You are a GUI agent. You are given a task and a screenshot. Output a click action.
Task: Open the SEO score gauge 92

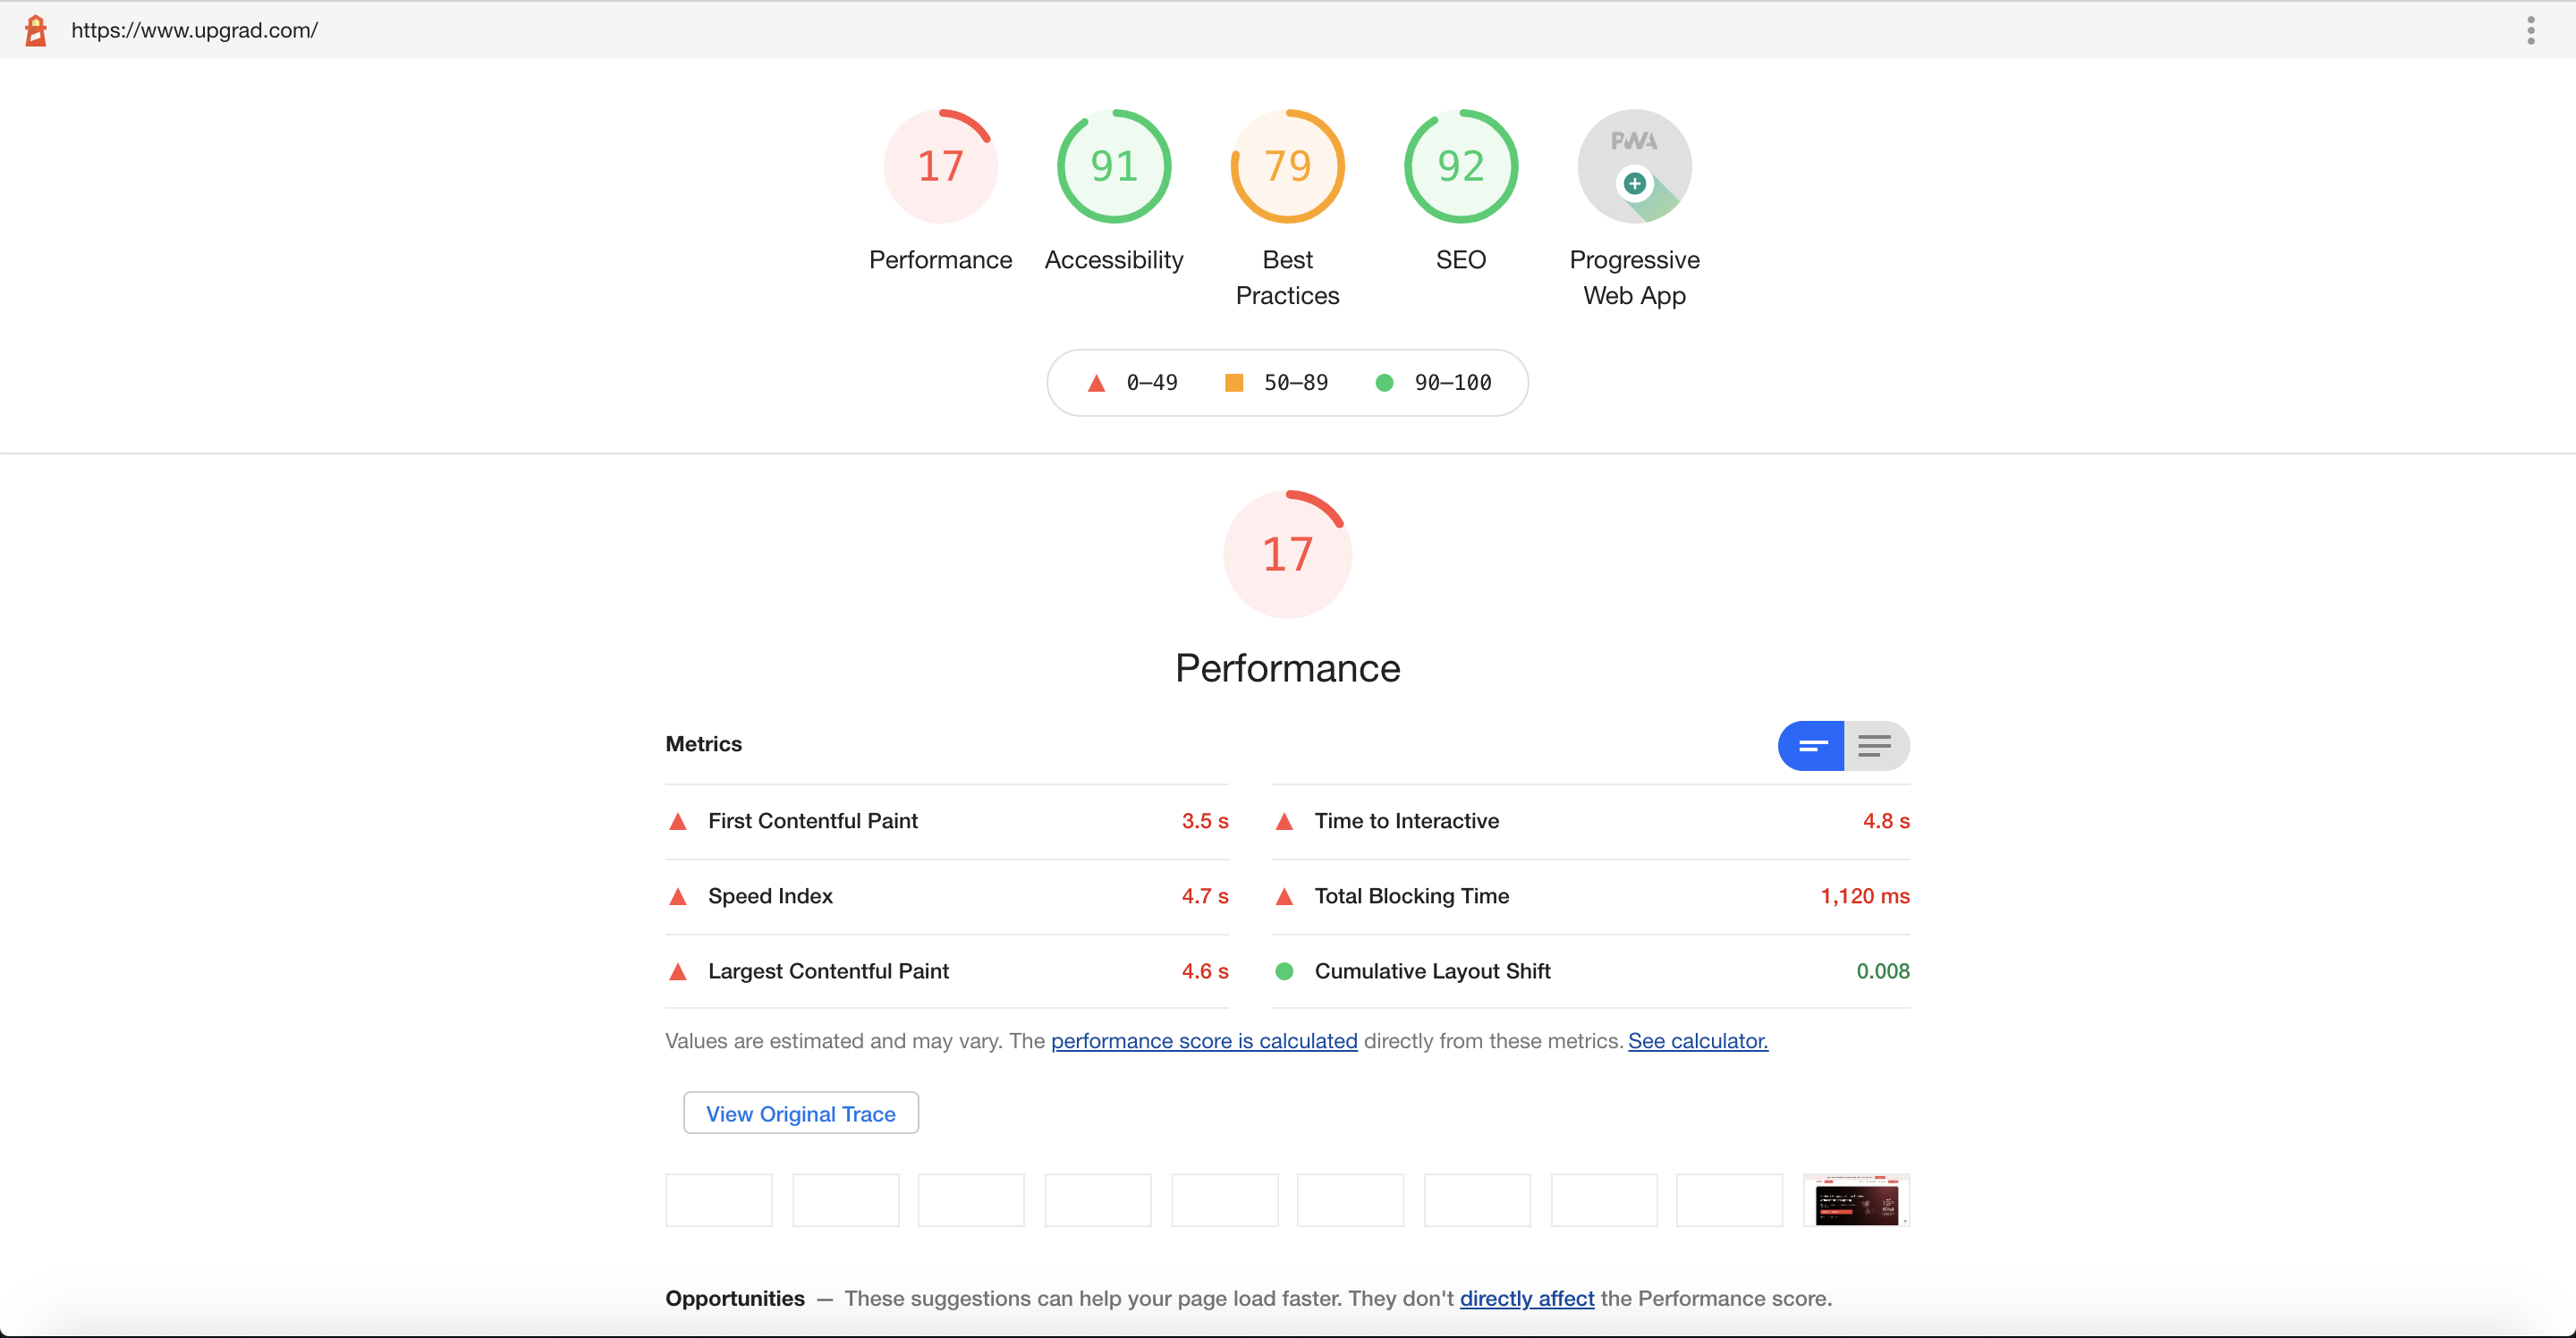point(1460,166)
